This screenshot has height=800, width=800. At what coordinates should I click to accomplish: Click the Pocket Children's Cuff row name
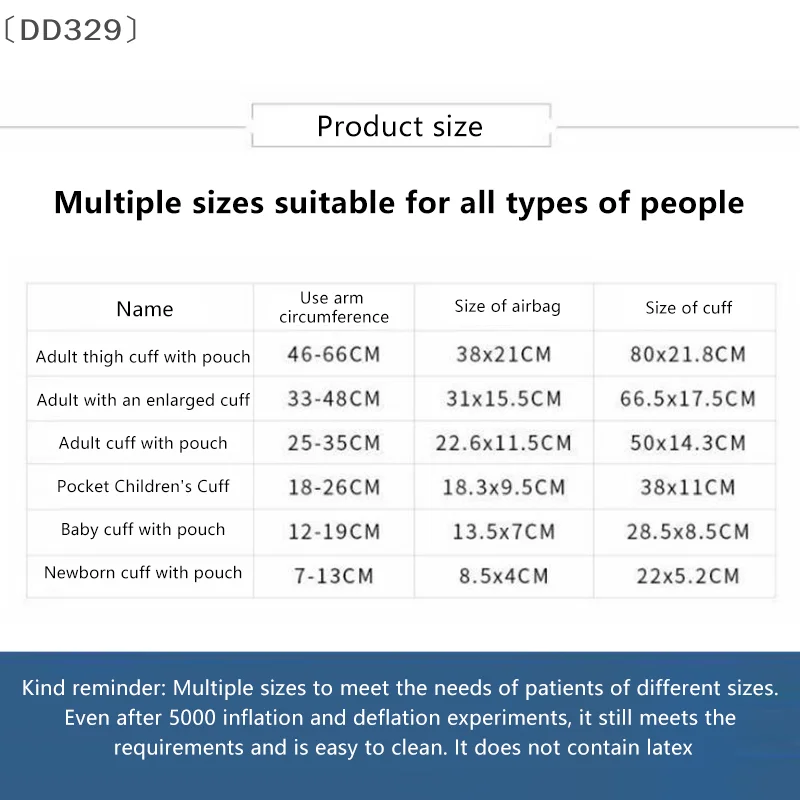pos(143,487)
